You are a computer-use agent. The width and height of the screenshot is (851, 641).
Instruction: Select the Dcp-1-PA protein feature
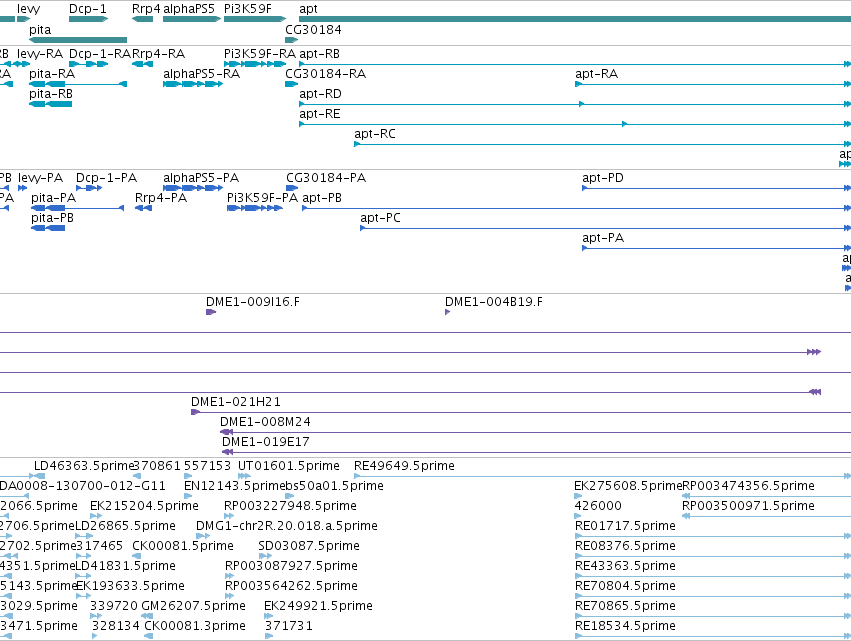(89, 188)
